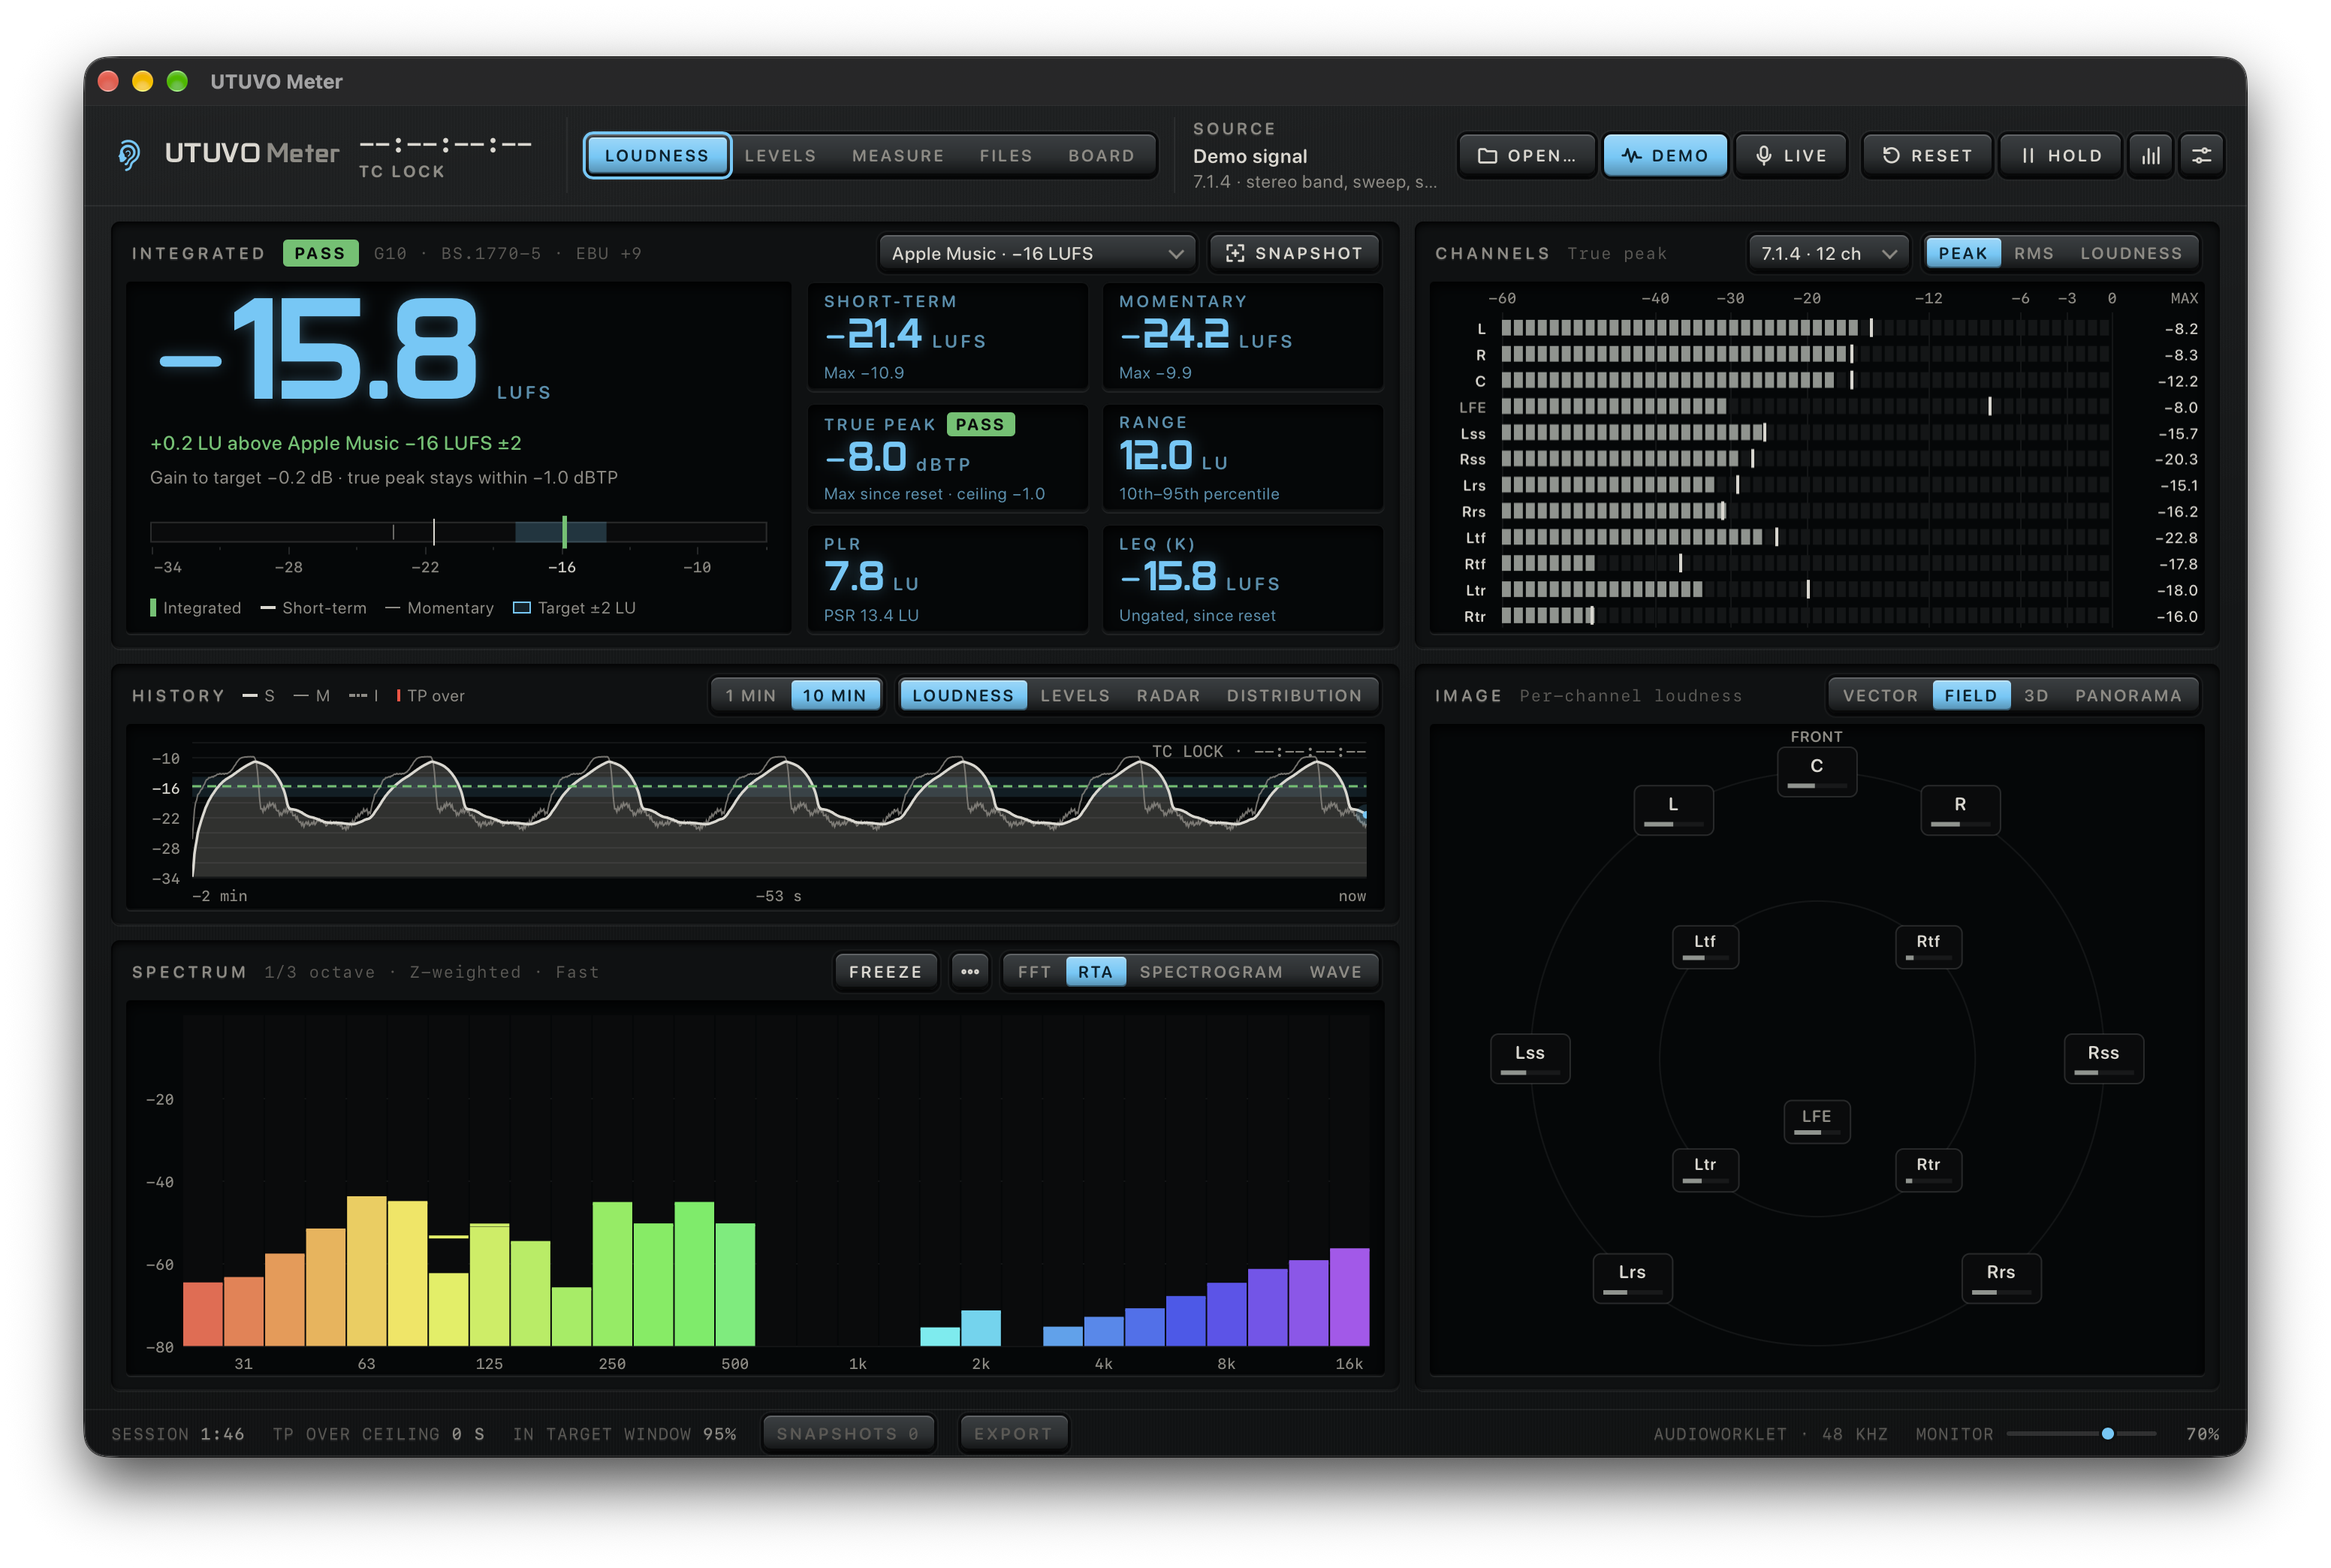Switch the image view to 3D
This screenshot has width=2331, height=1568.
[x=2035, y=695]
